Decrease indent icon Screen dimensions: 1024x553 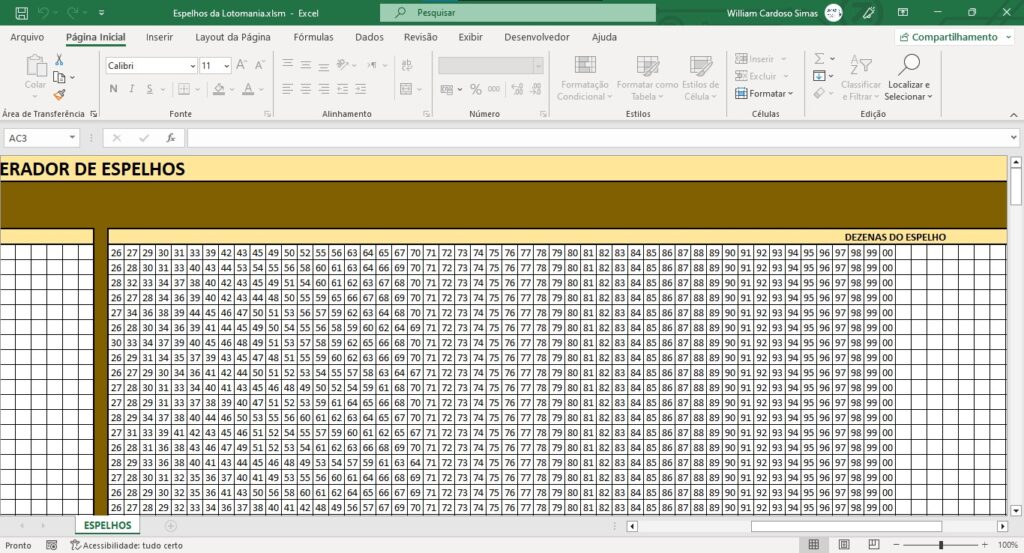(342, 89)
